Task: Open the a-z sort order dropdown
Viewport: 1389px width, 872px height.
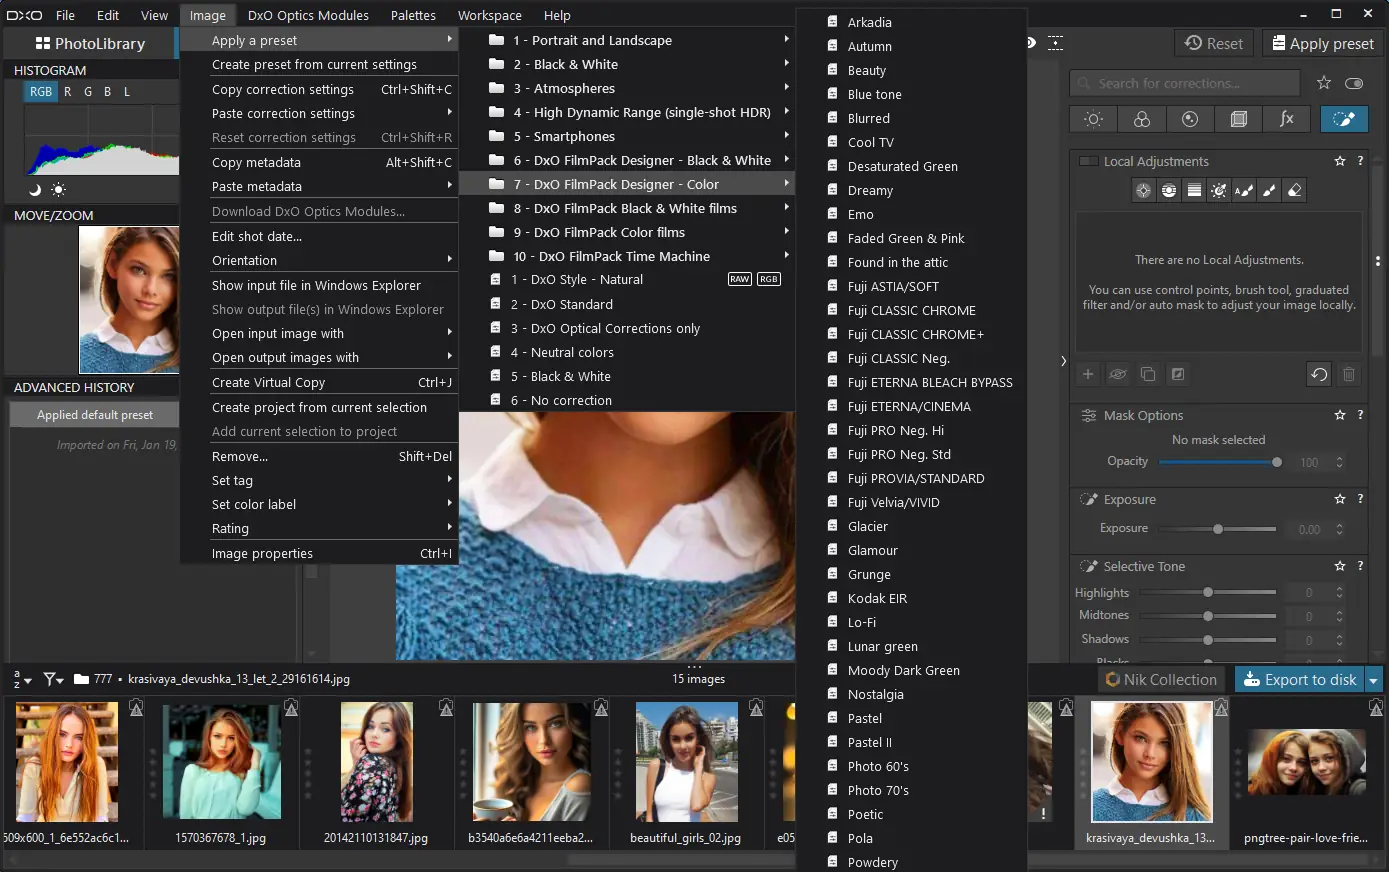Action: 21,679
